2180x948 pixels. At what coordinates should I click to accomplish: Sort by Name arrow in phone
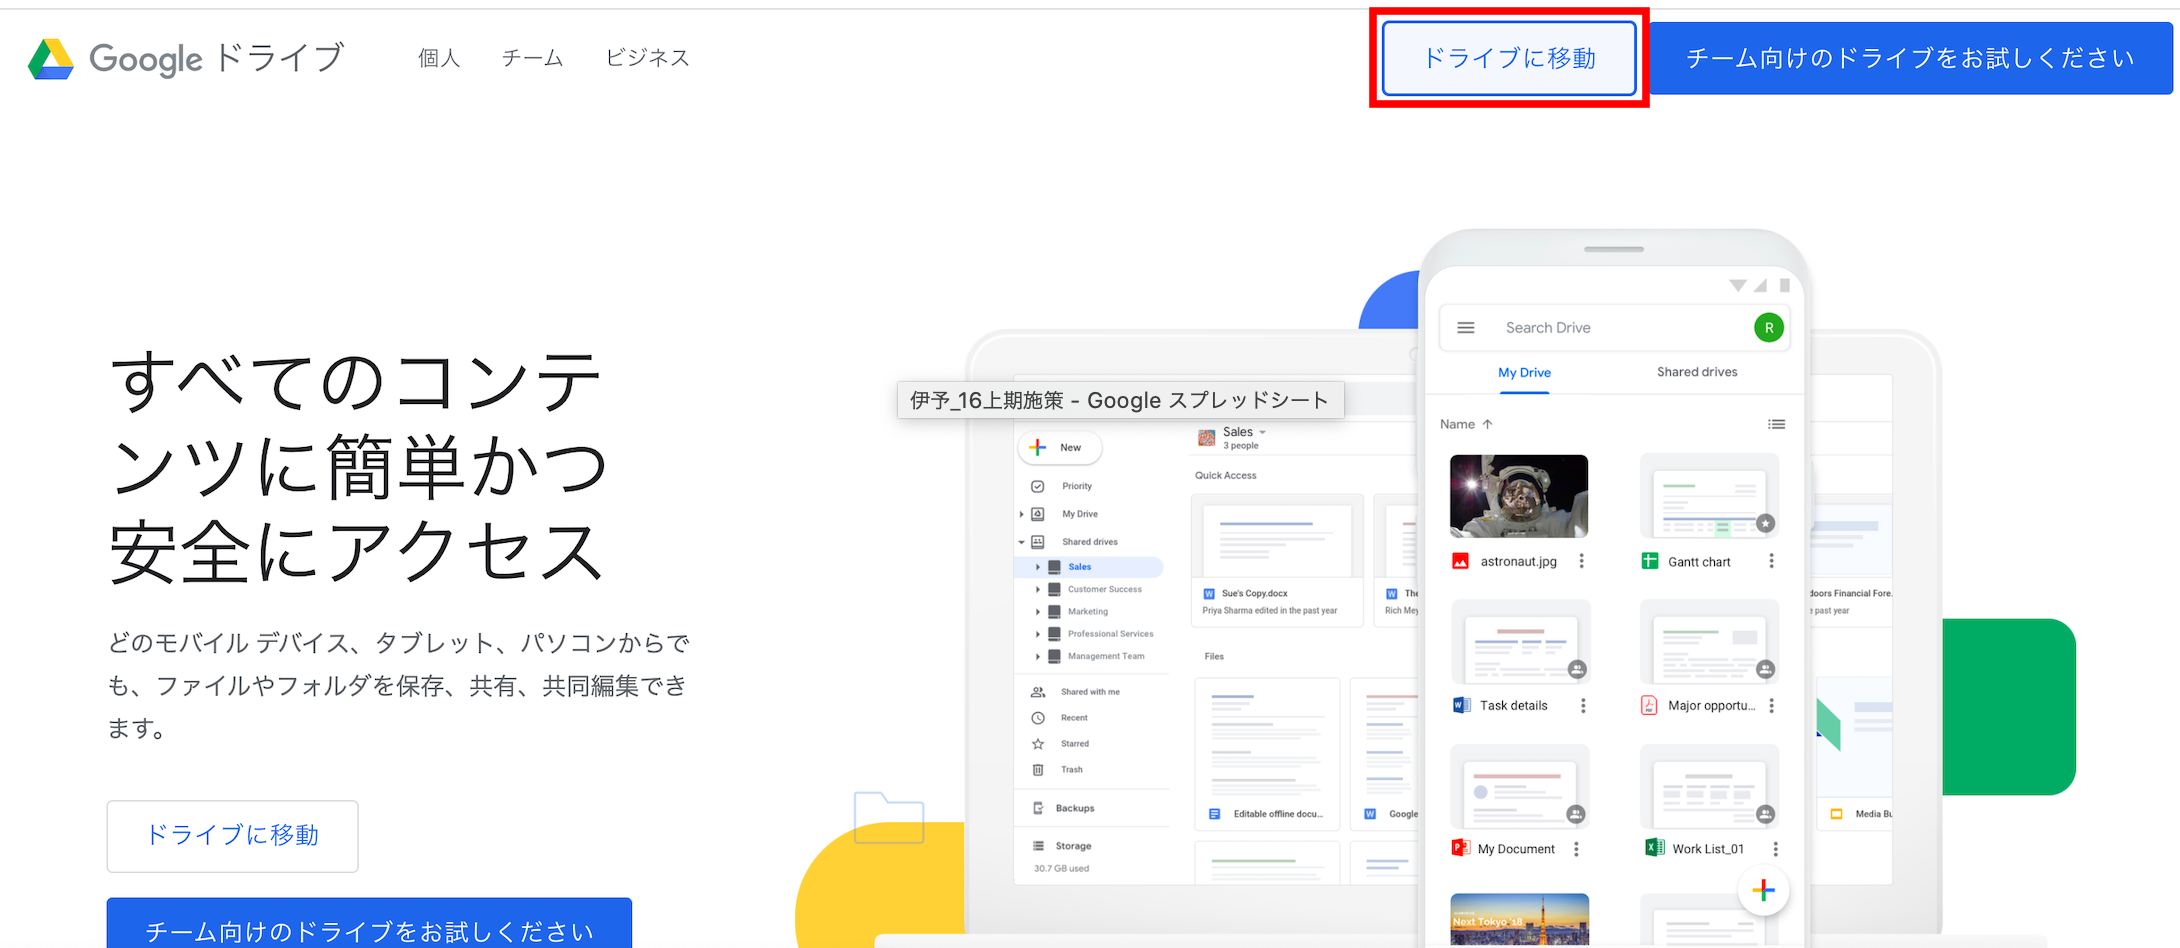1487,424
